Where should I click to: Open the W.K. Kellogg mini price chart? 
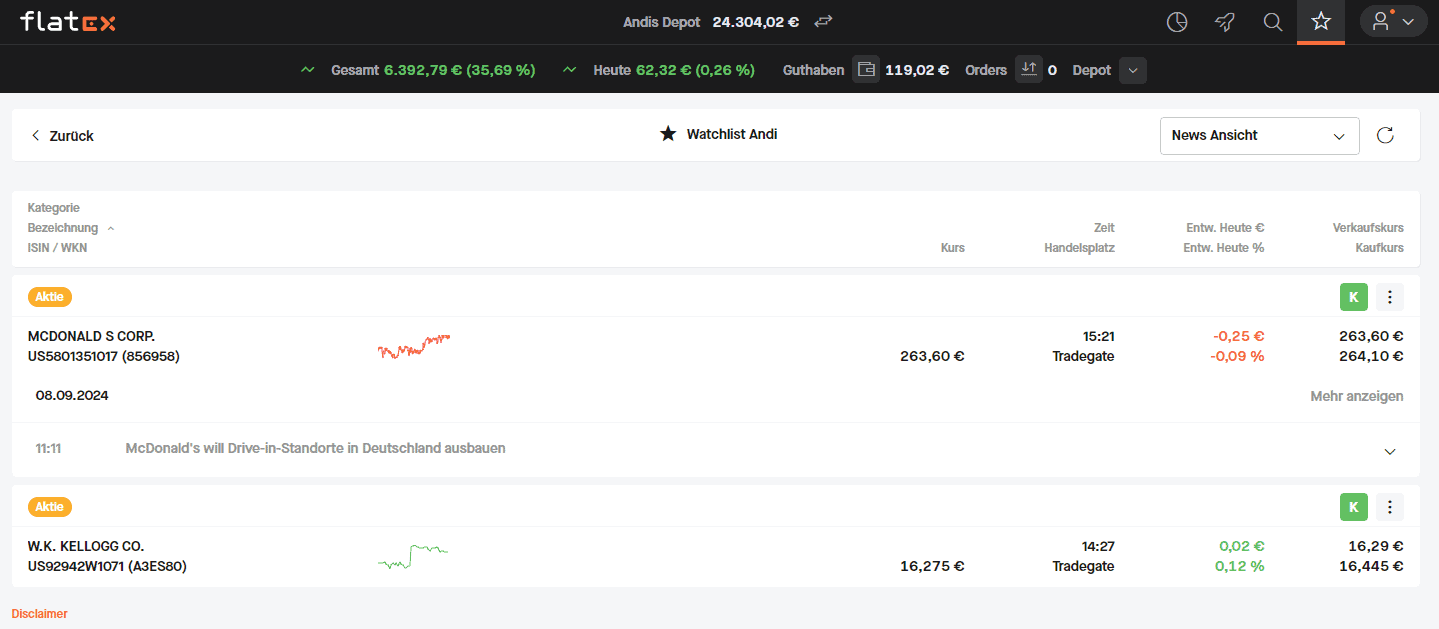pos(412,556)
